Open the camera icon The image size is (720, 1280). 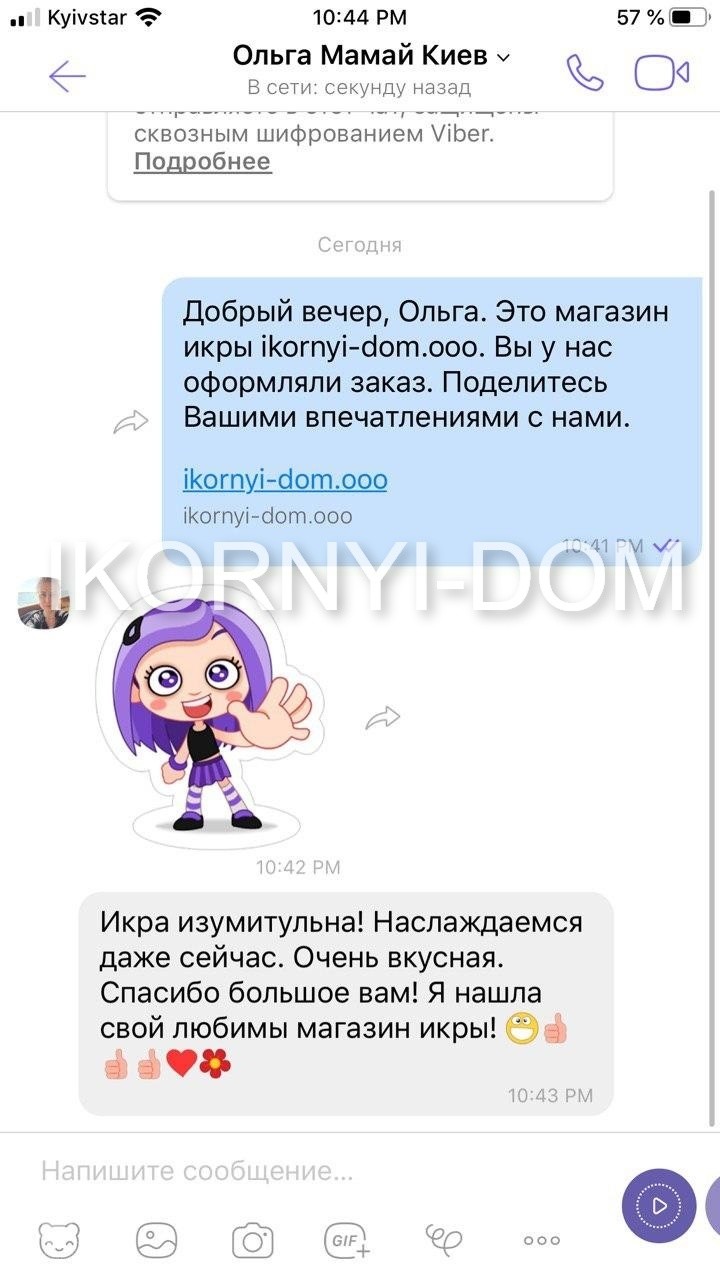[x=253, y=1240]
